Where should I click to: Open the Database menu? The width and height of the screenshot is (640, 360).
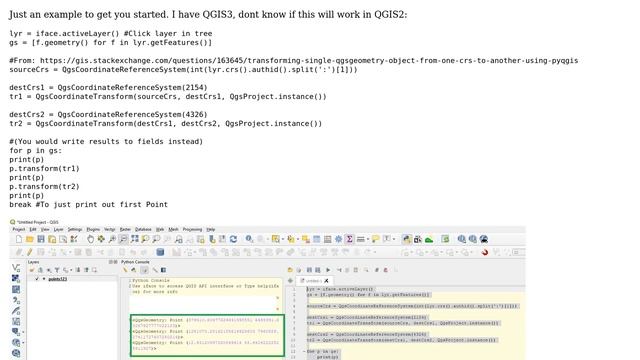(x=143, y=229)
